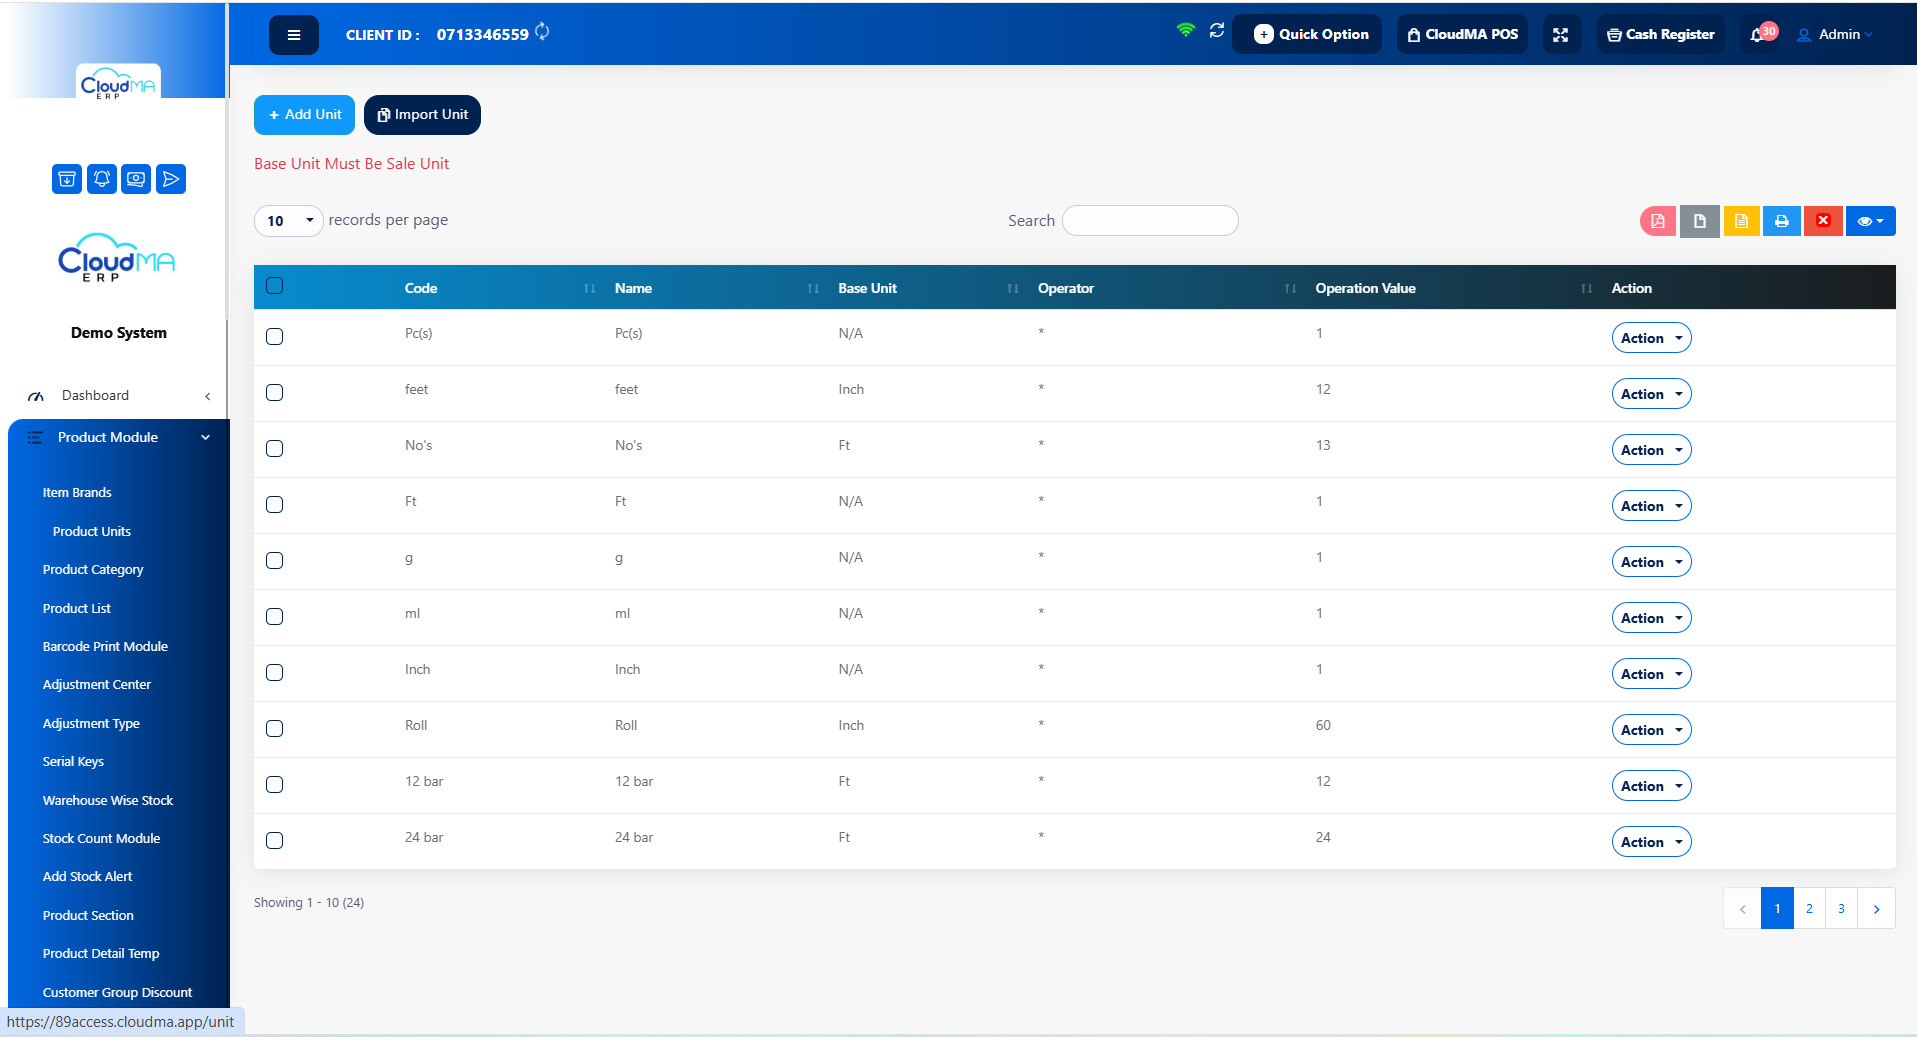Check the feet row checkbox
Viewport: 1917px width, 1037px height.
[x=275, y=392]
